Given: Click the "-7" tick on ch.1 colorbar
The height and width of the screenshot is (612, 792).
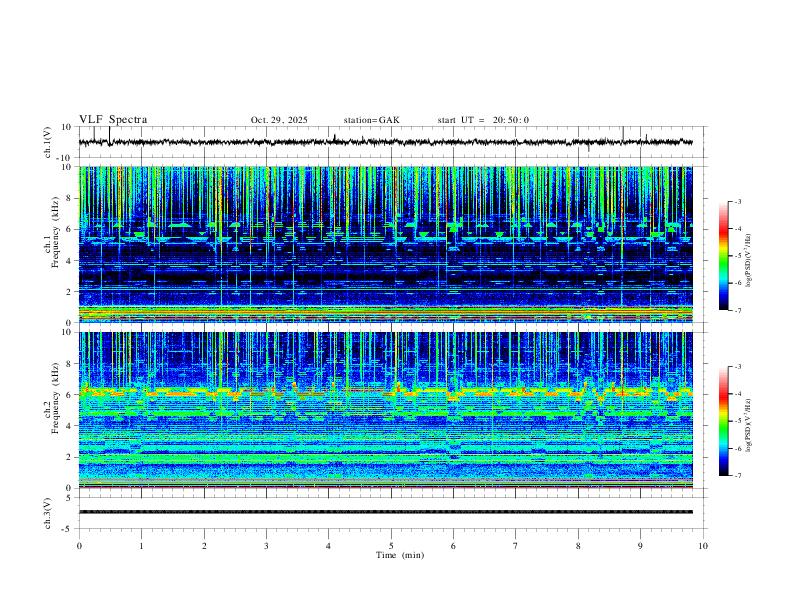Looking at the screenshot, I should [x=738, y=310].
